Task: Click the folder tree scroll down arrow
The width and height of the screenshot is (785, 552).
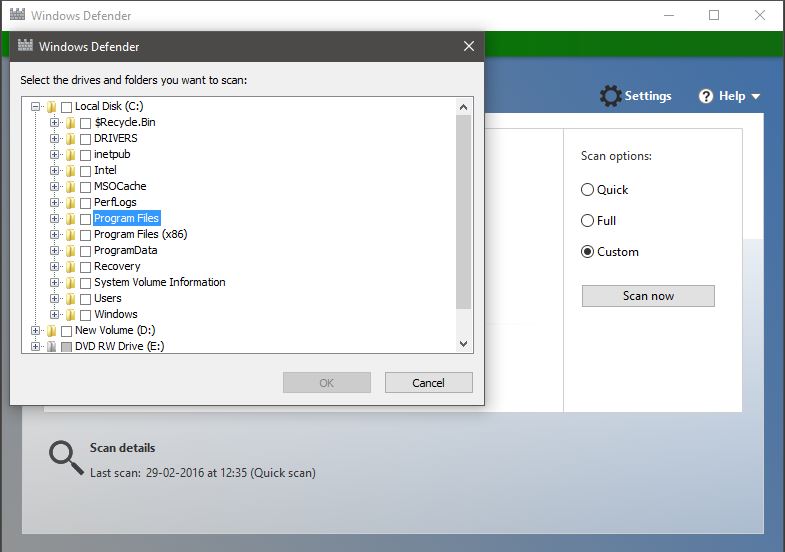Action: 464,344
